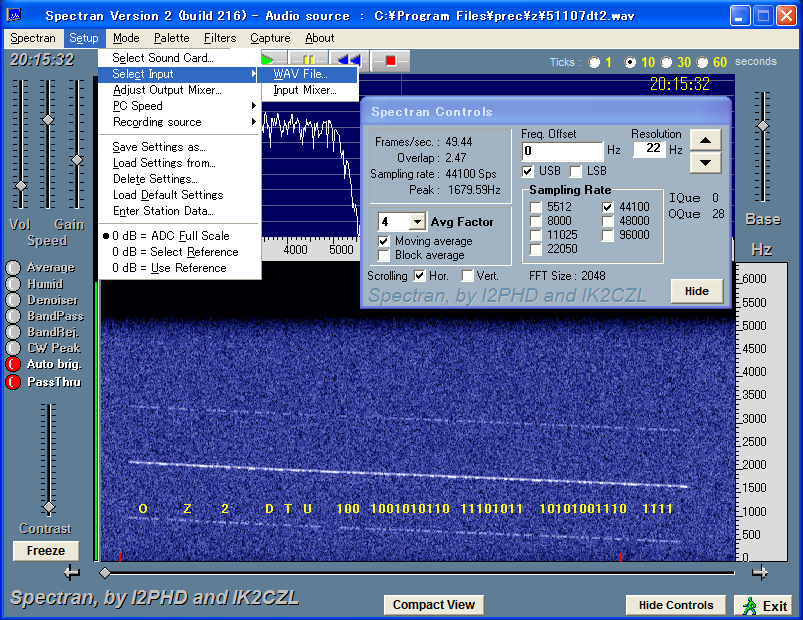Viewport: 803px width, 620px height.
Task: Click the right arrow beside the bottom slider
Action: click(x=760, y=572)
